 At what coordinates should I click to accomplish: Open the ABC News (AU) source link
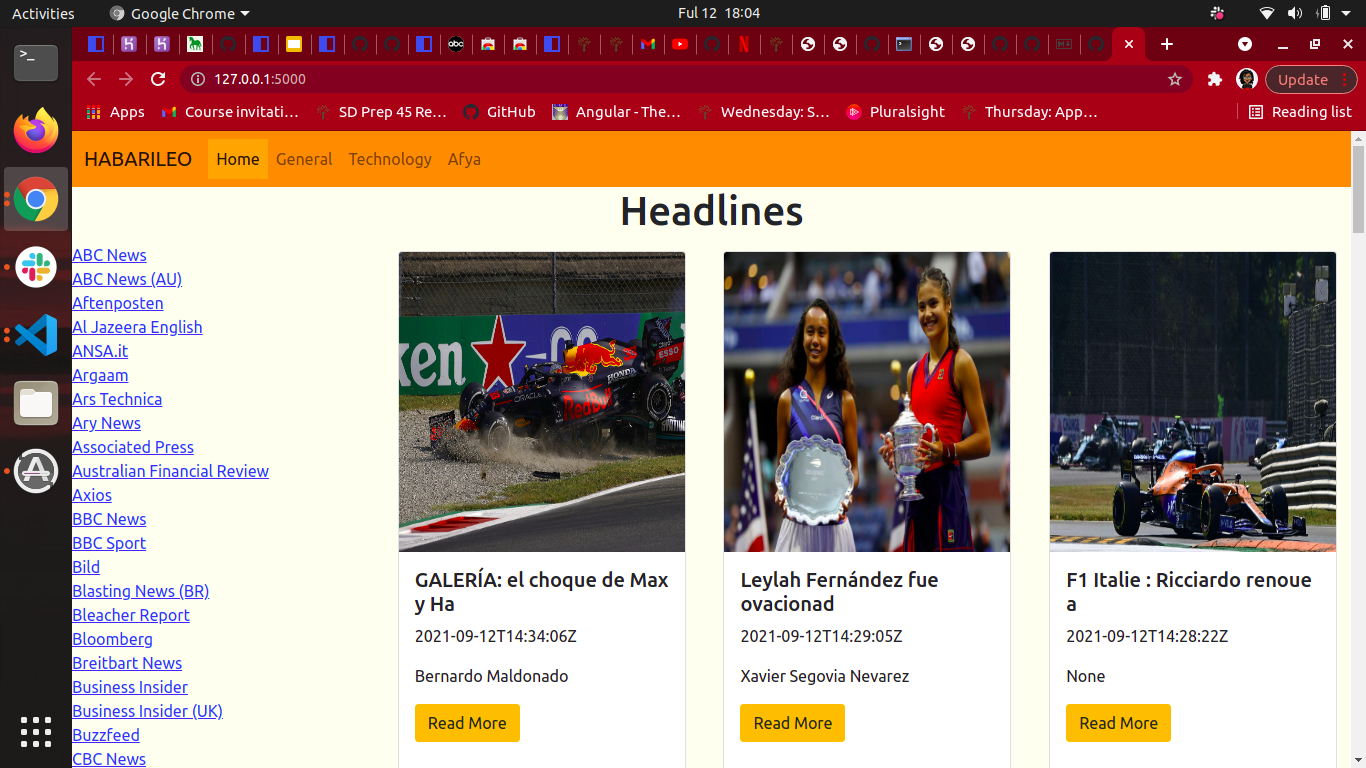(127, 279)
